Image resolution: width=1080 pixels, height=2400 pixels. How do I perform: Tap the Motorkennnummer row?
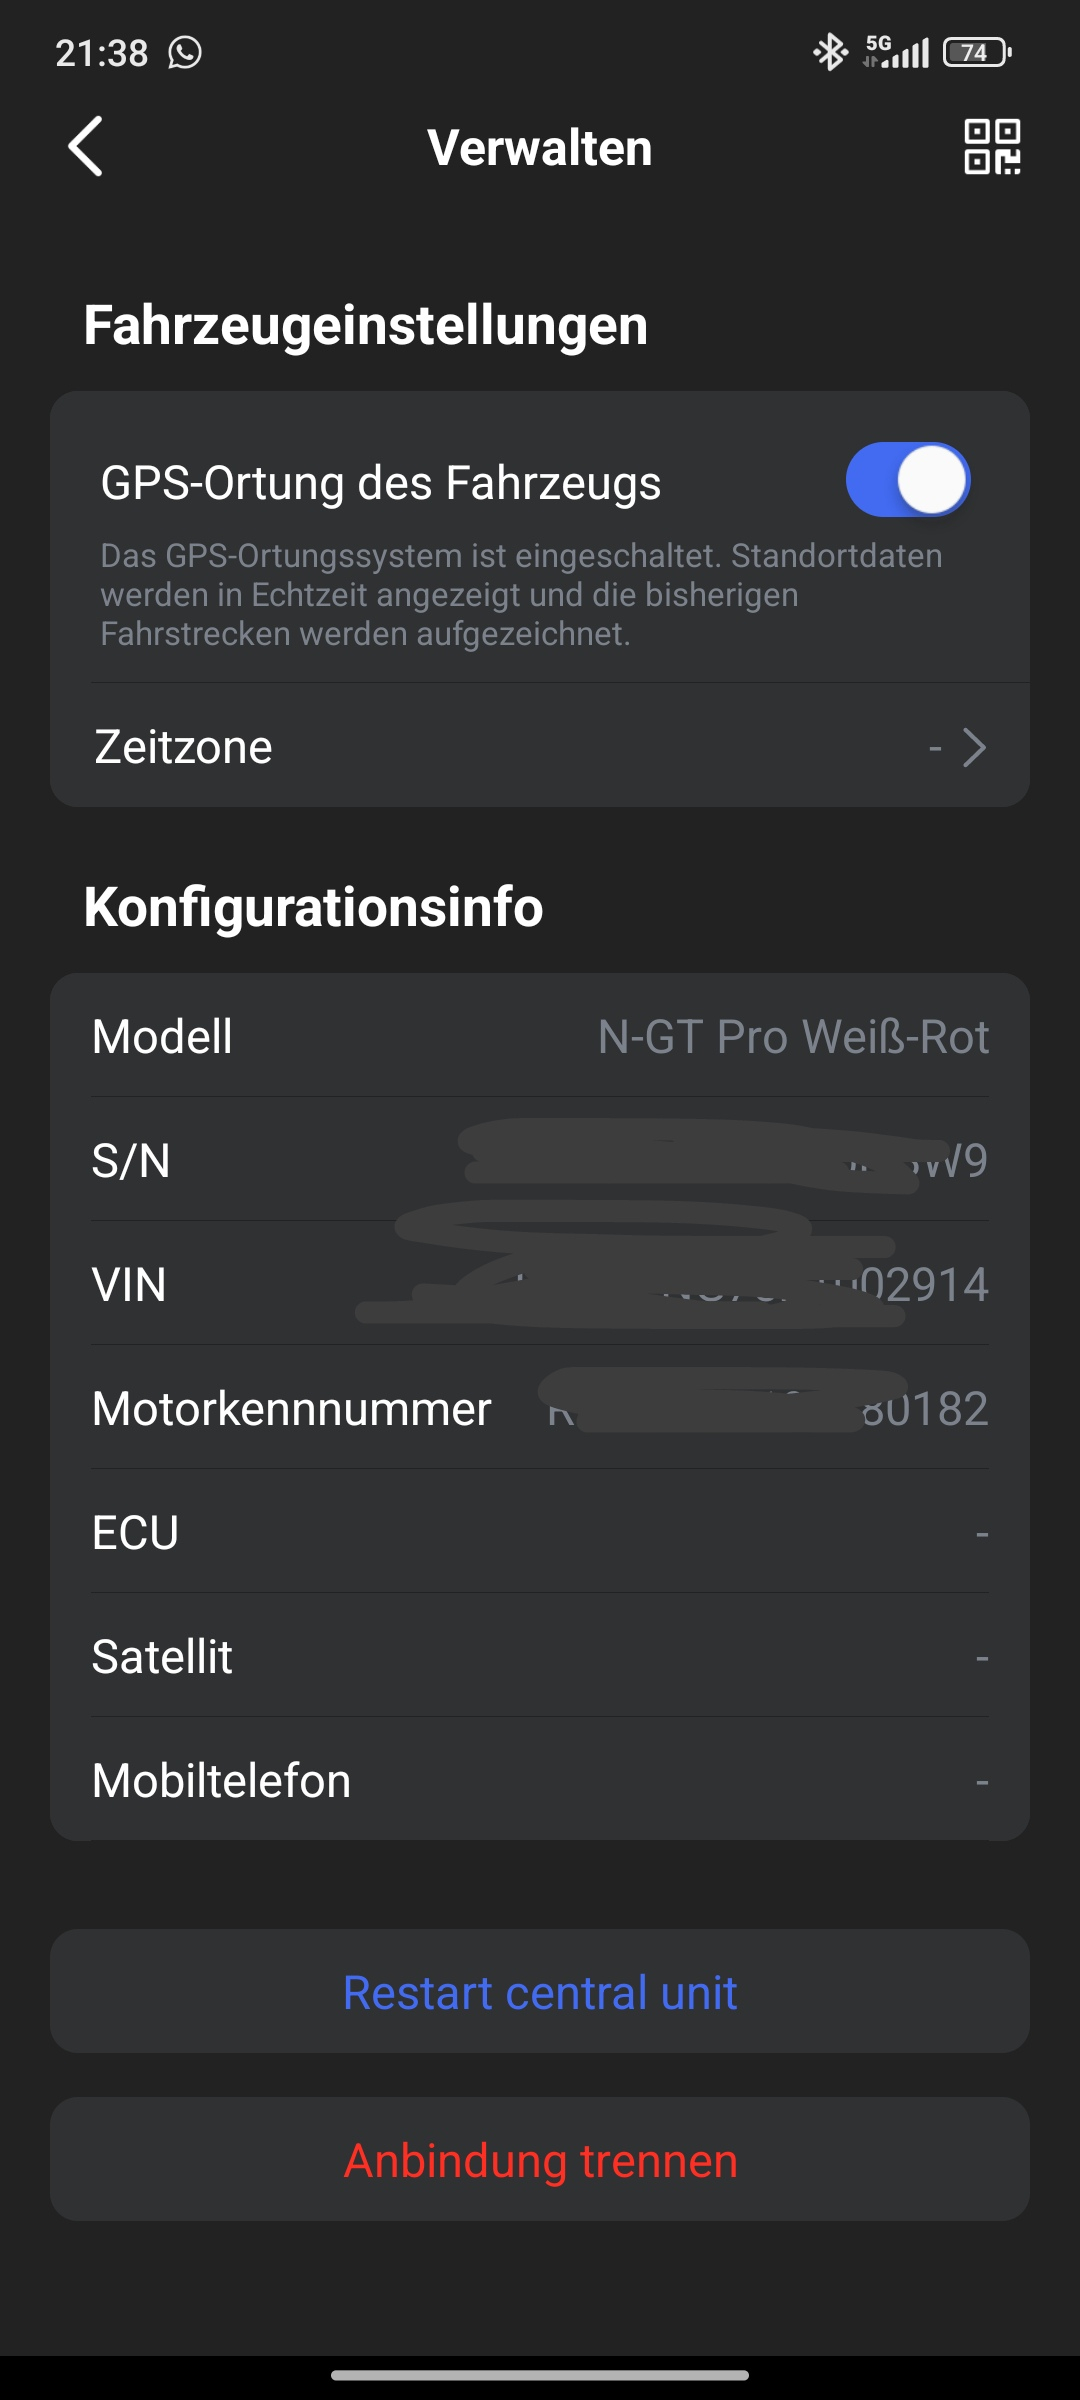click(x=540, y=1408)
